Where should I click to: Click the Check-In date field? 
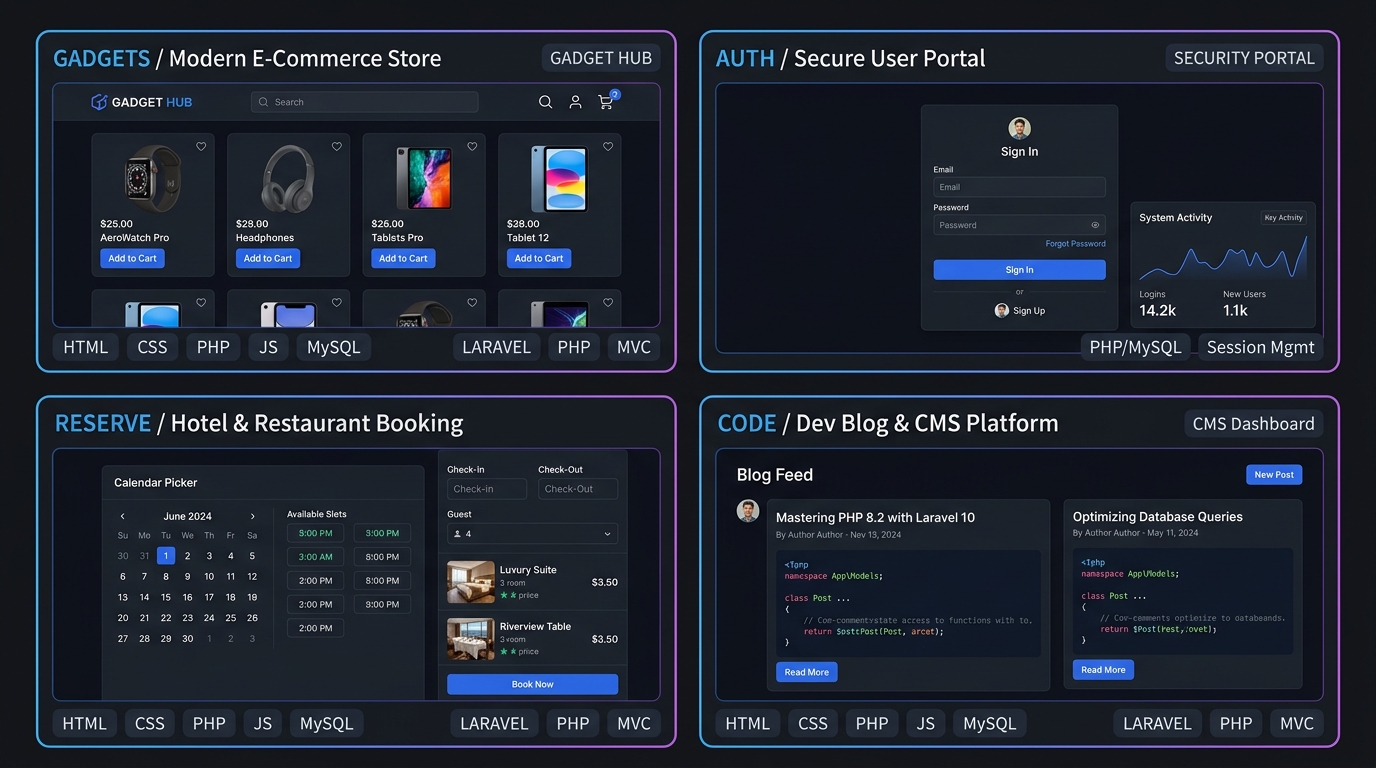click(487, 489)
